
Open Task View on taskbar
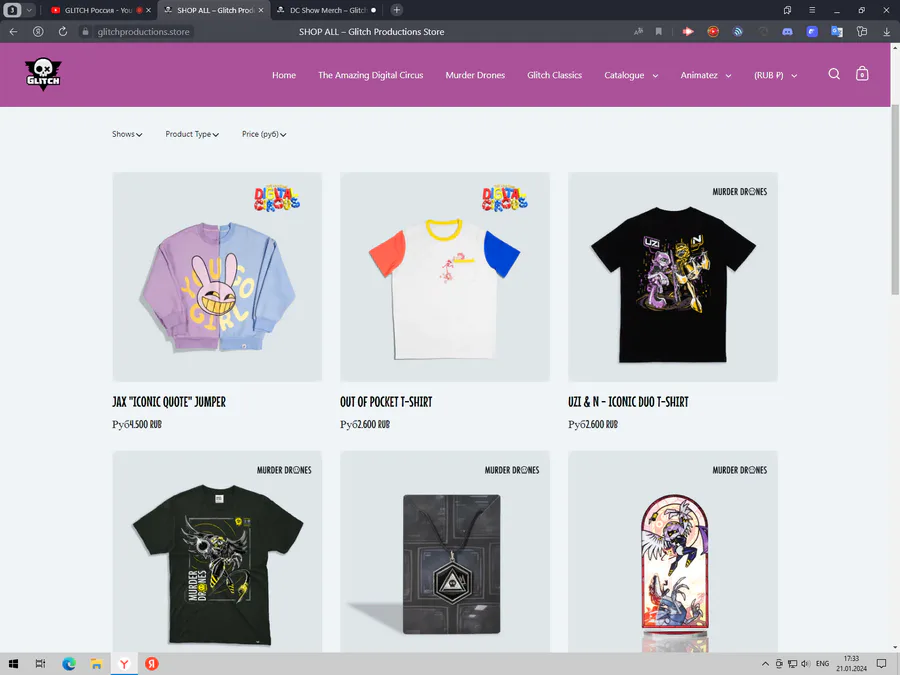click(40, 664)
